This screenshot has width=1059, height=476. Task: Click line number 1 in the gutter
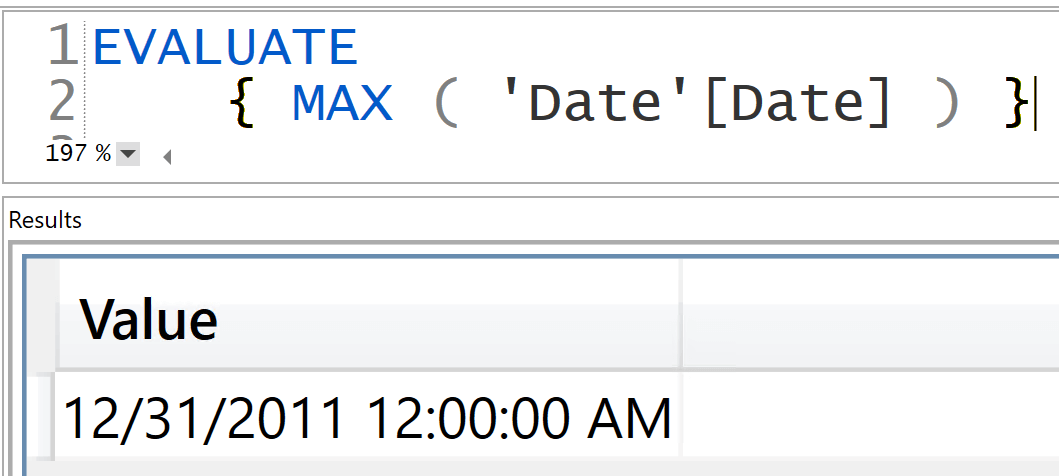(64, 47)
